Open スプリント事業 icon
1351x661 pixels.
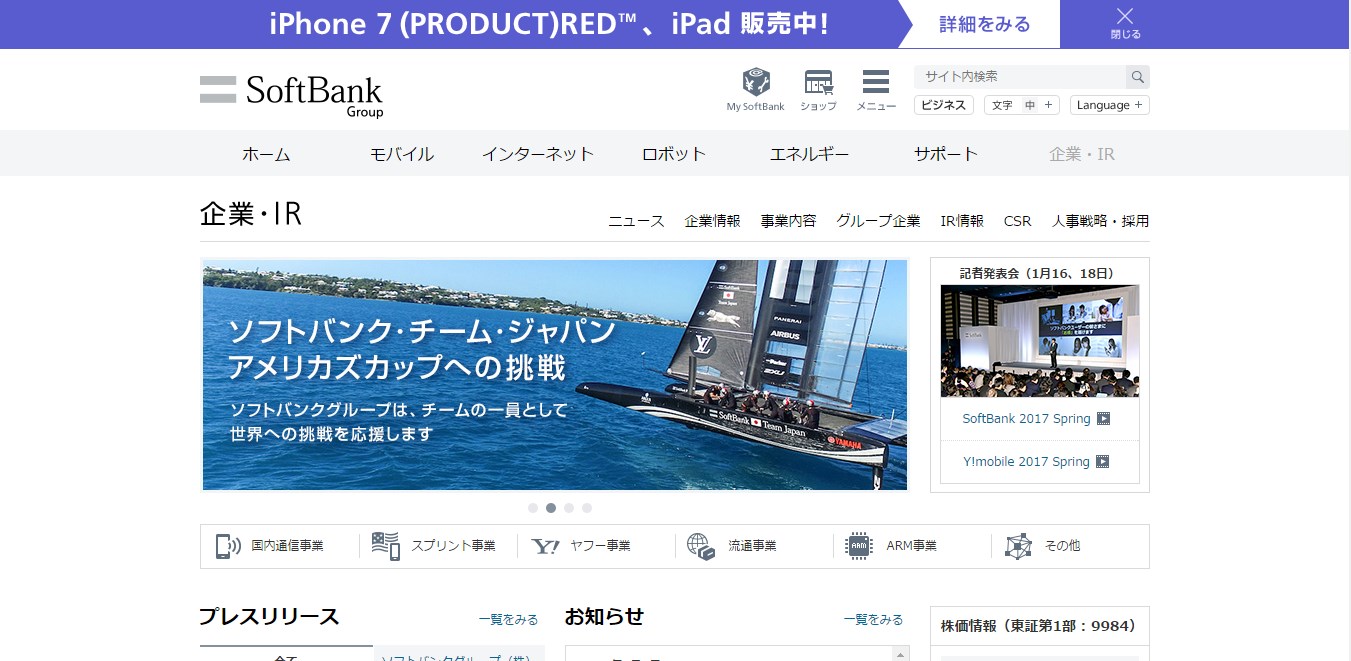pos(385,546)
